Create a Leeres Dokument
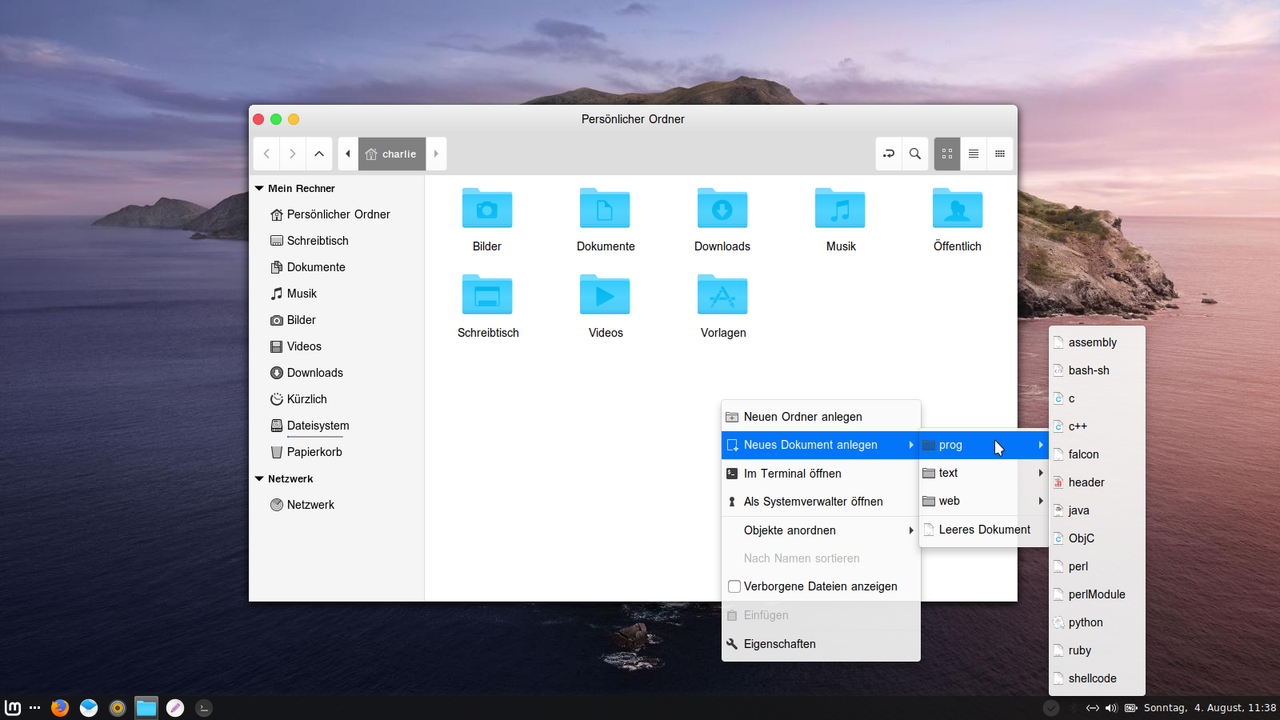 point(984,530)
